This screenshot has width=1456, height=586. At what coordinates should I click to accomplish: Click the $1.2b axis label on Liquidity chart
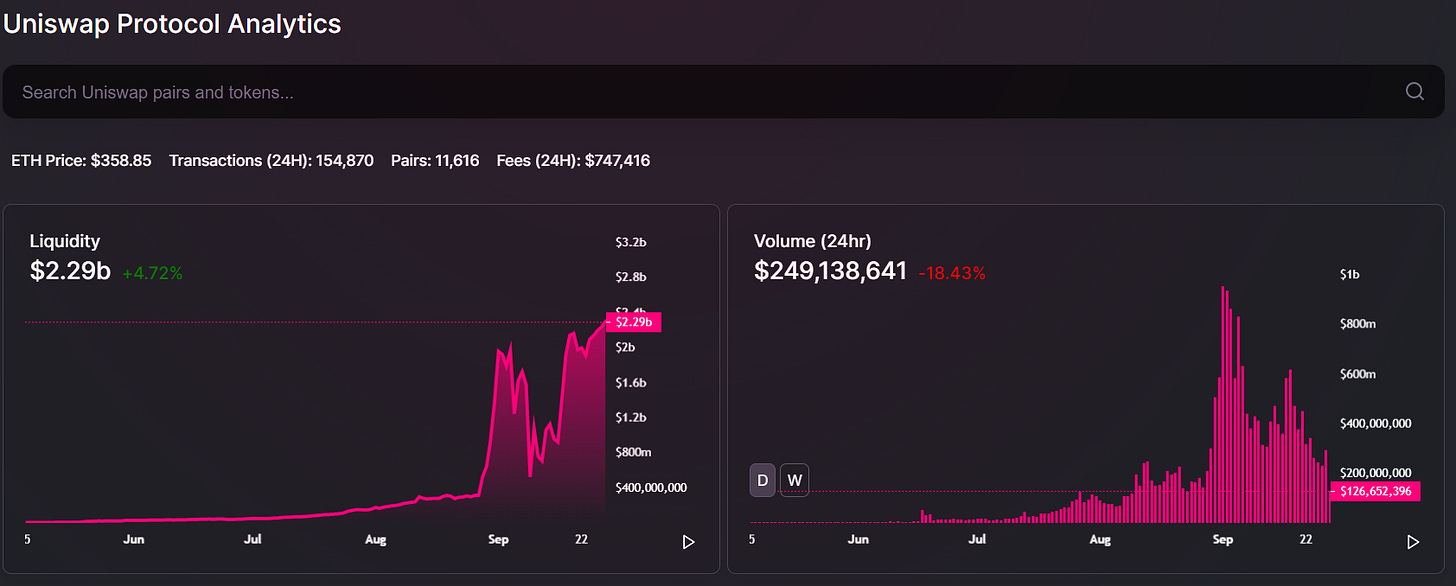(632, 418)
